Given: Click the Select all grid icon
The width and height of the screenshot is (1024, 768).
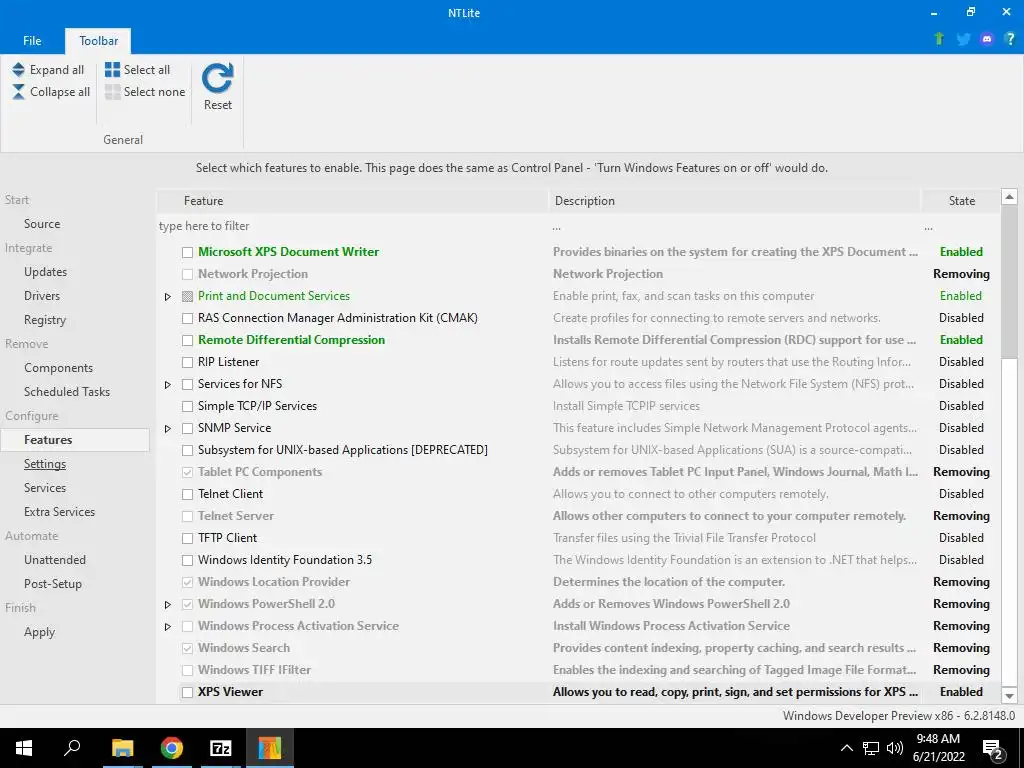Looking at the screenshot, I should [112, 70].
